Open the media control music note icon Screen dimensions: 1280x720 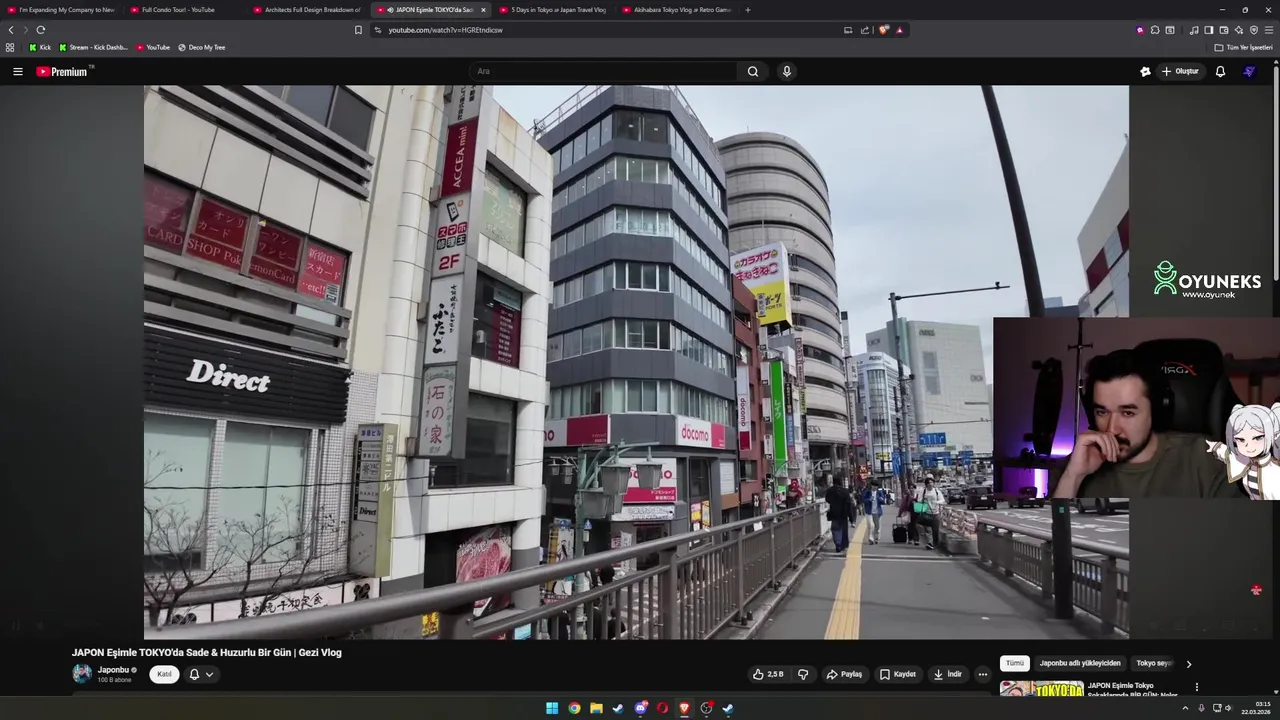pyautogui.click(x=1194, y=30)
